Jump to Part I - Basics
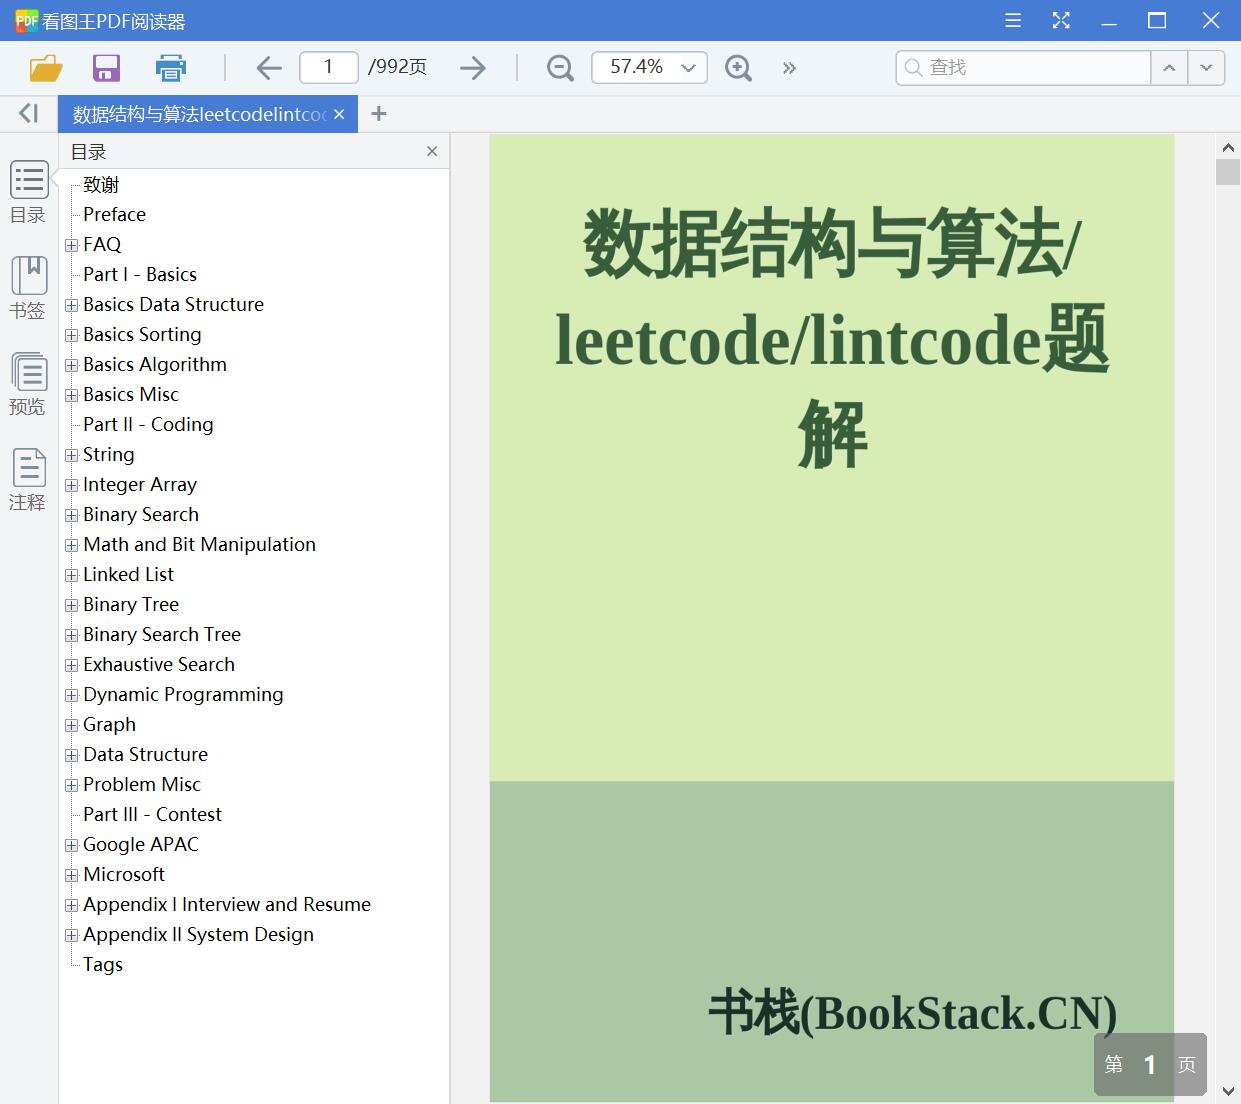This screenshot has height=1104, width=1241. pos(140,274)
